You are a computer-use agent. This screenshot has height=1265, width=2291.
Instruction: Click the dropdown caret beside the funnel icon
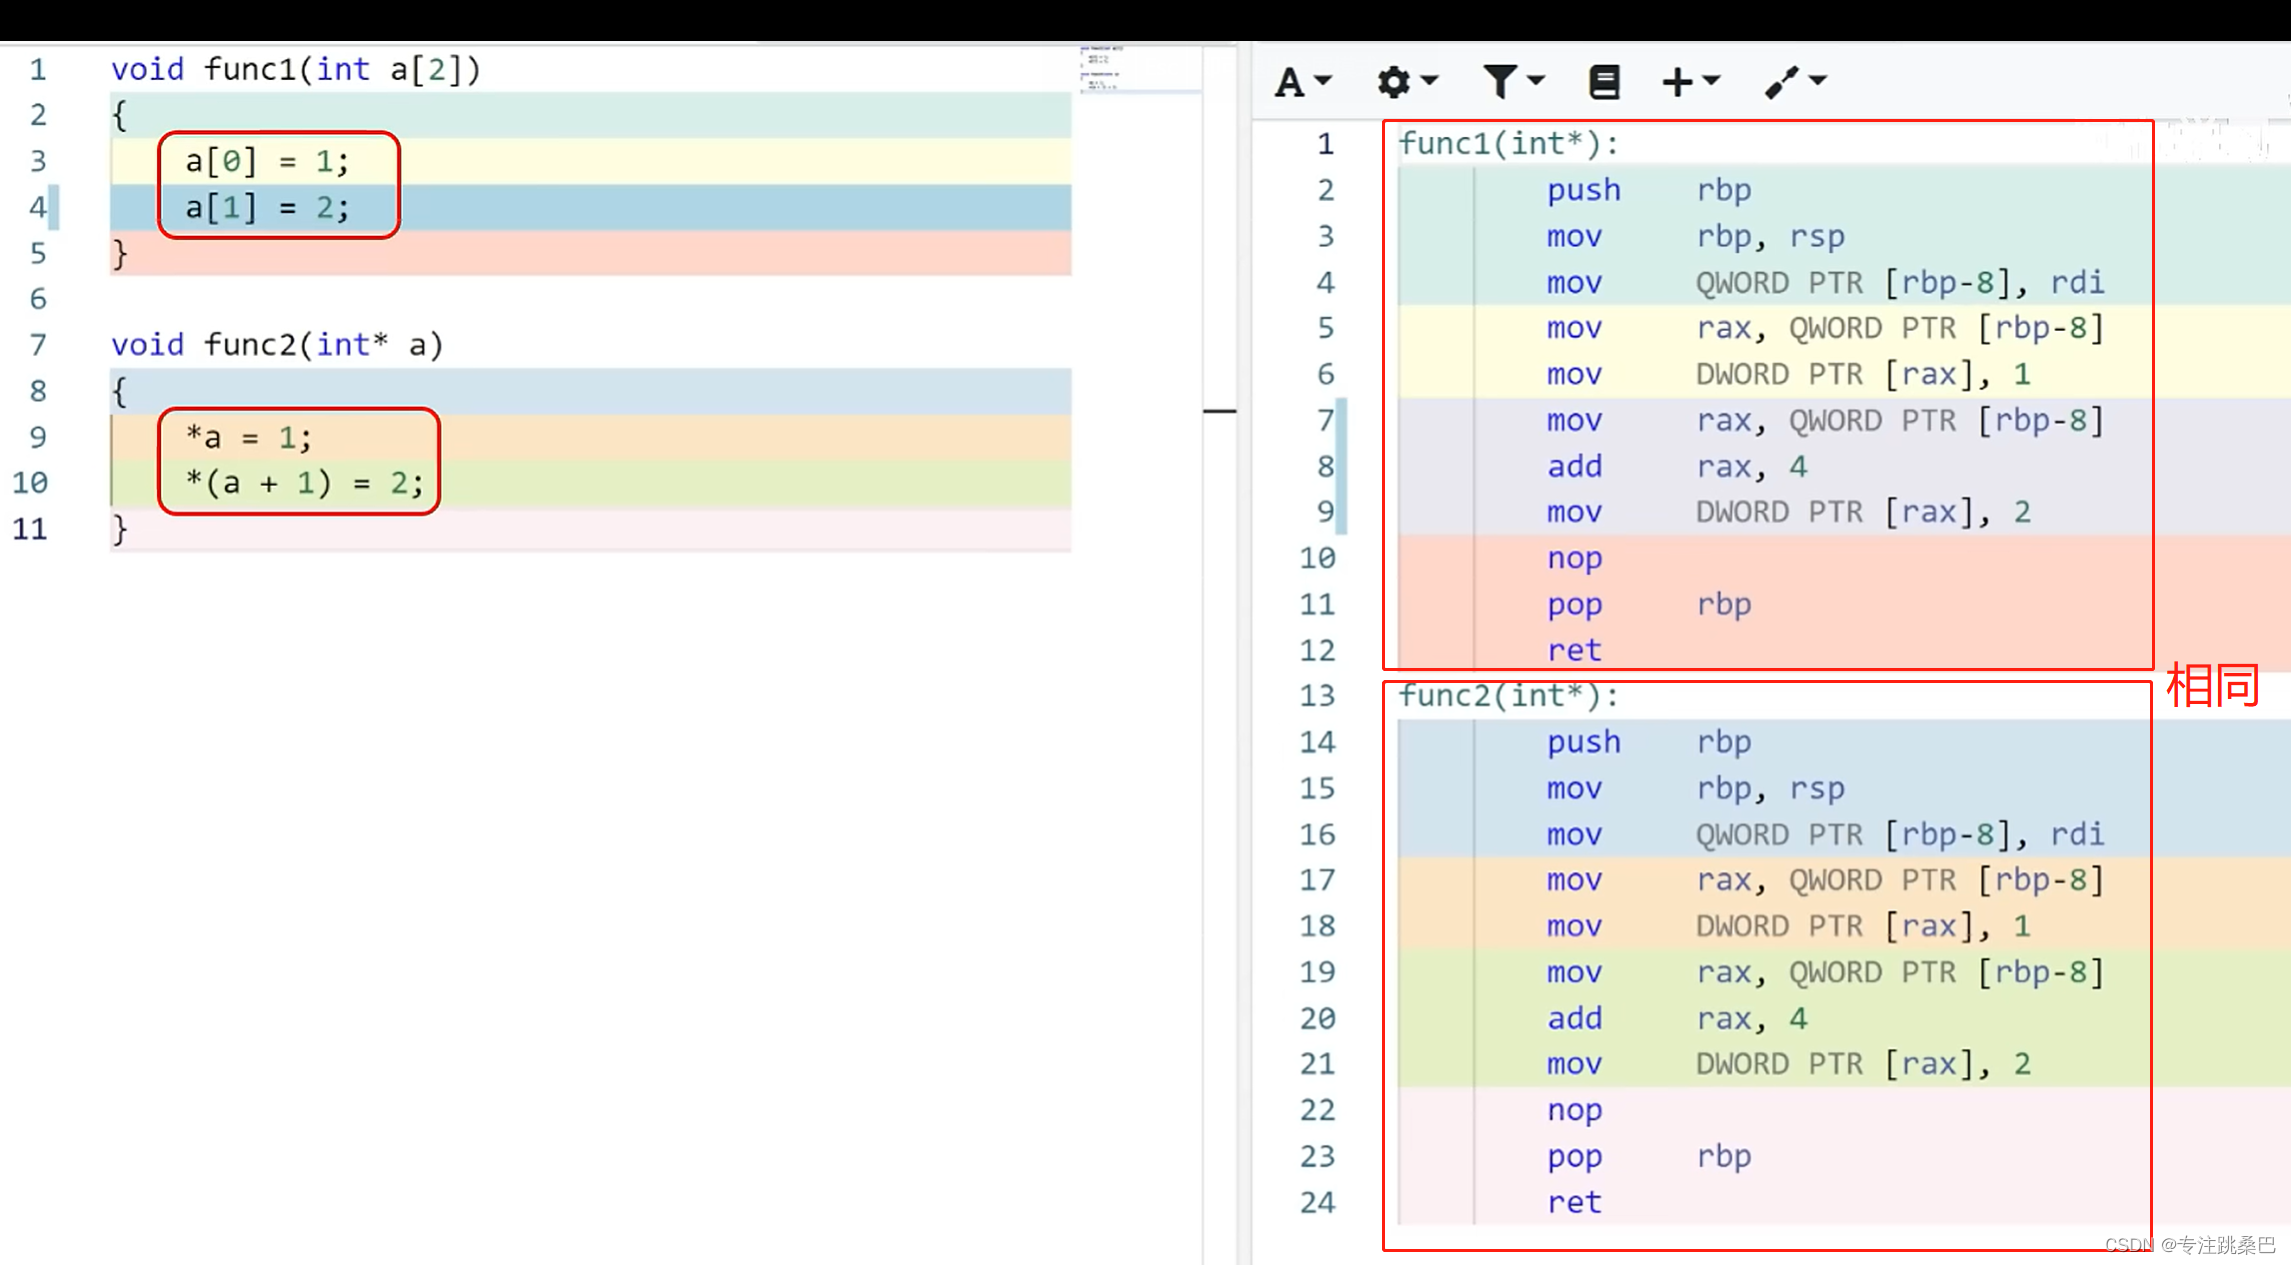[x=1536, y=80]
